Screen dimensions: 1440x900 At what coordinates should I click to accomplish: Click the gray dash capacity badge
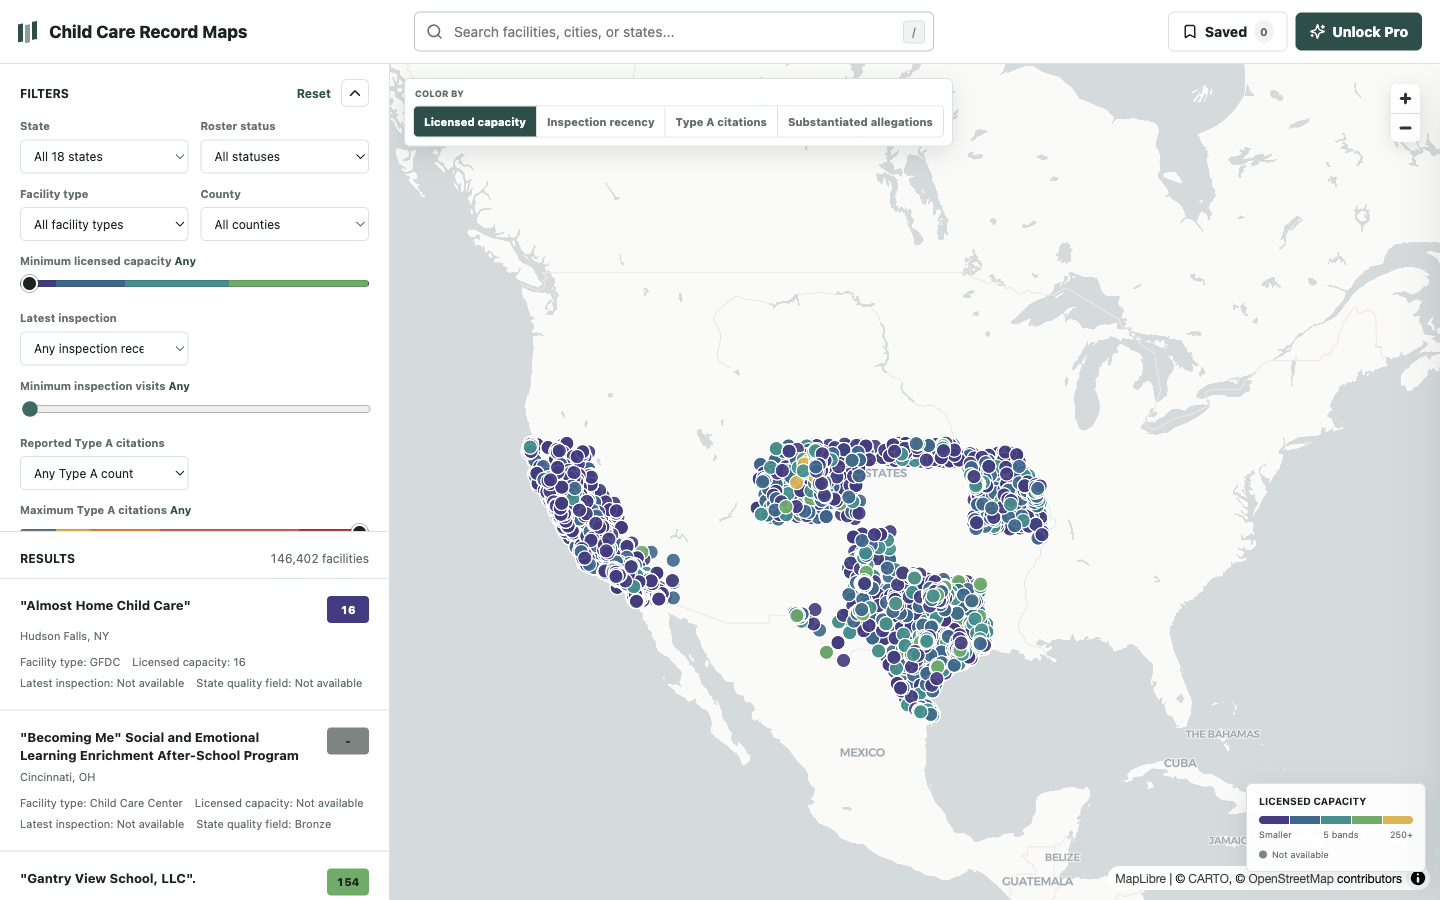click(348, 741)
